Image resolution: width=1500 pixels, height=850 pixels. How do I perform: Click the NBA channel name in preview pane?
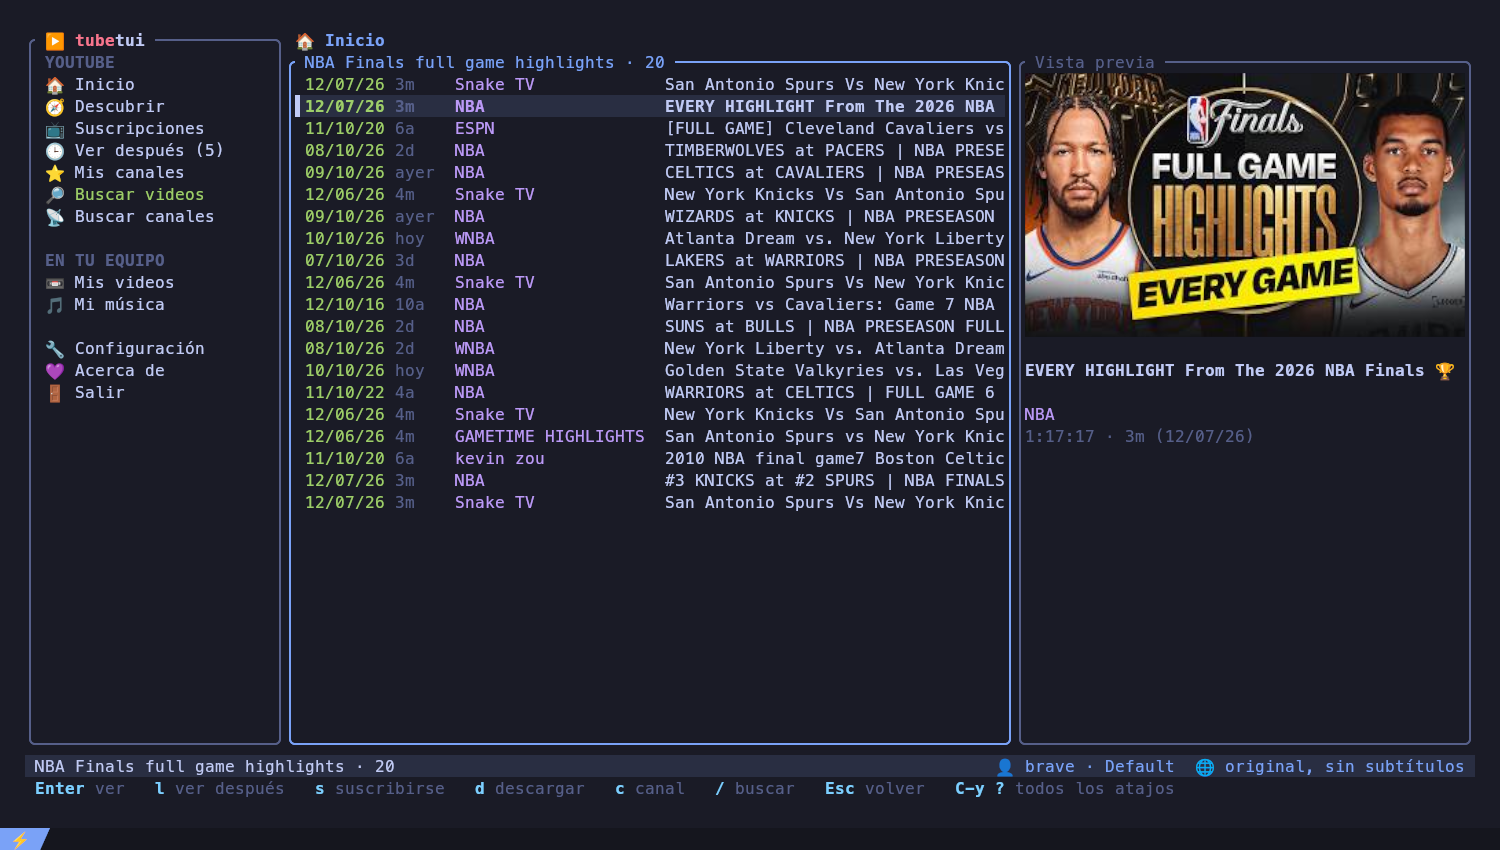coord(1040,415)
